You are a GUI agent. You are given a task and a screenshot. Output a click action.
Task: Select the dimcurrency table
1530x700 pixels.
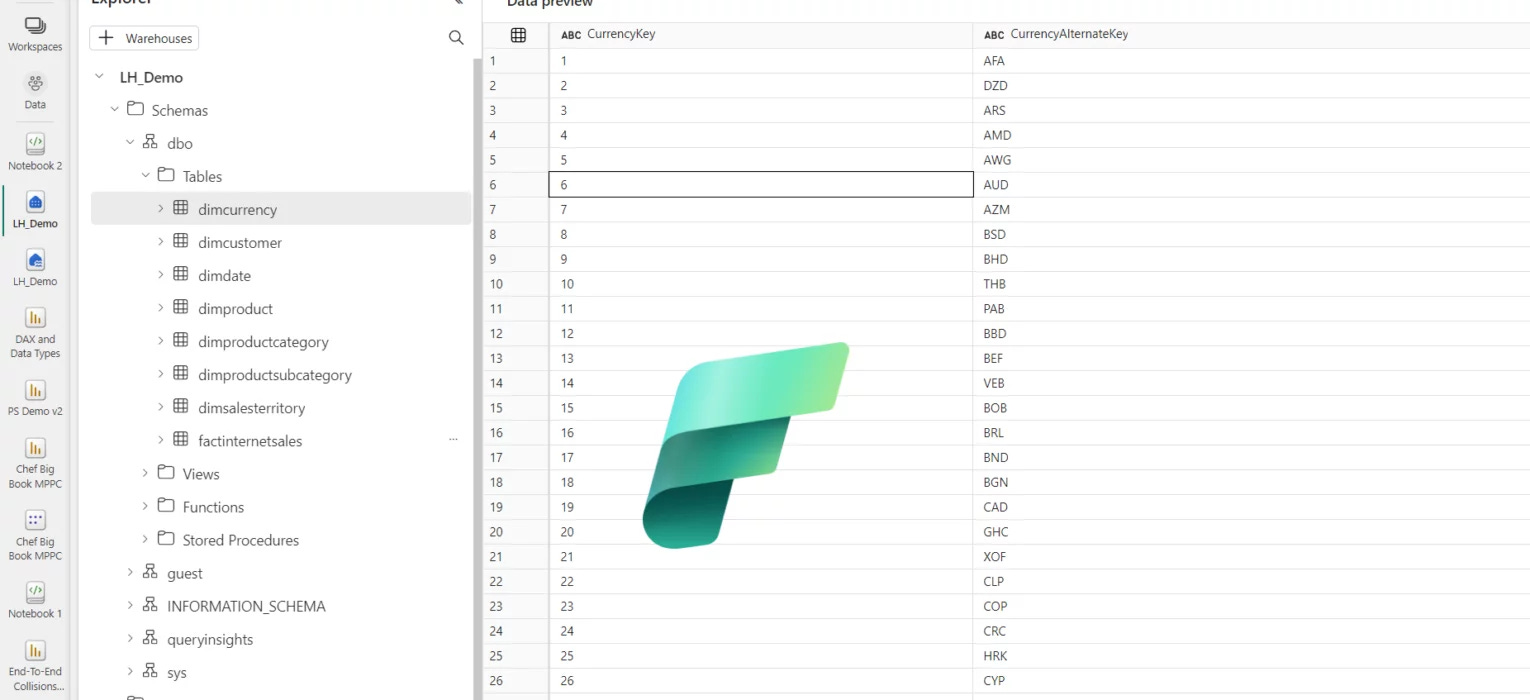point(281,209)
